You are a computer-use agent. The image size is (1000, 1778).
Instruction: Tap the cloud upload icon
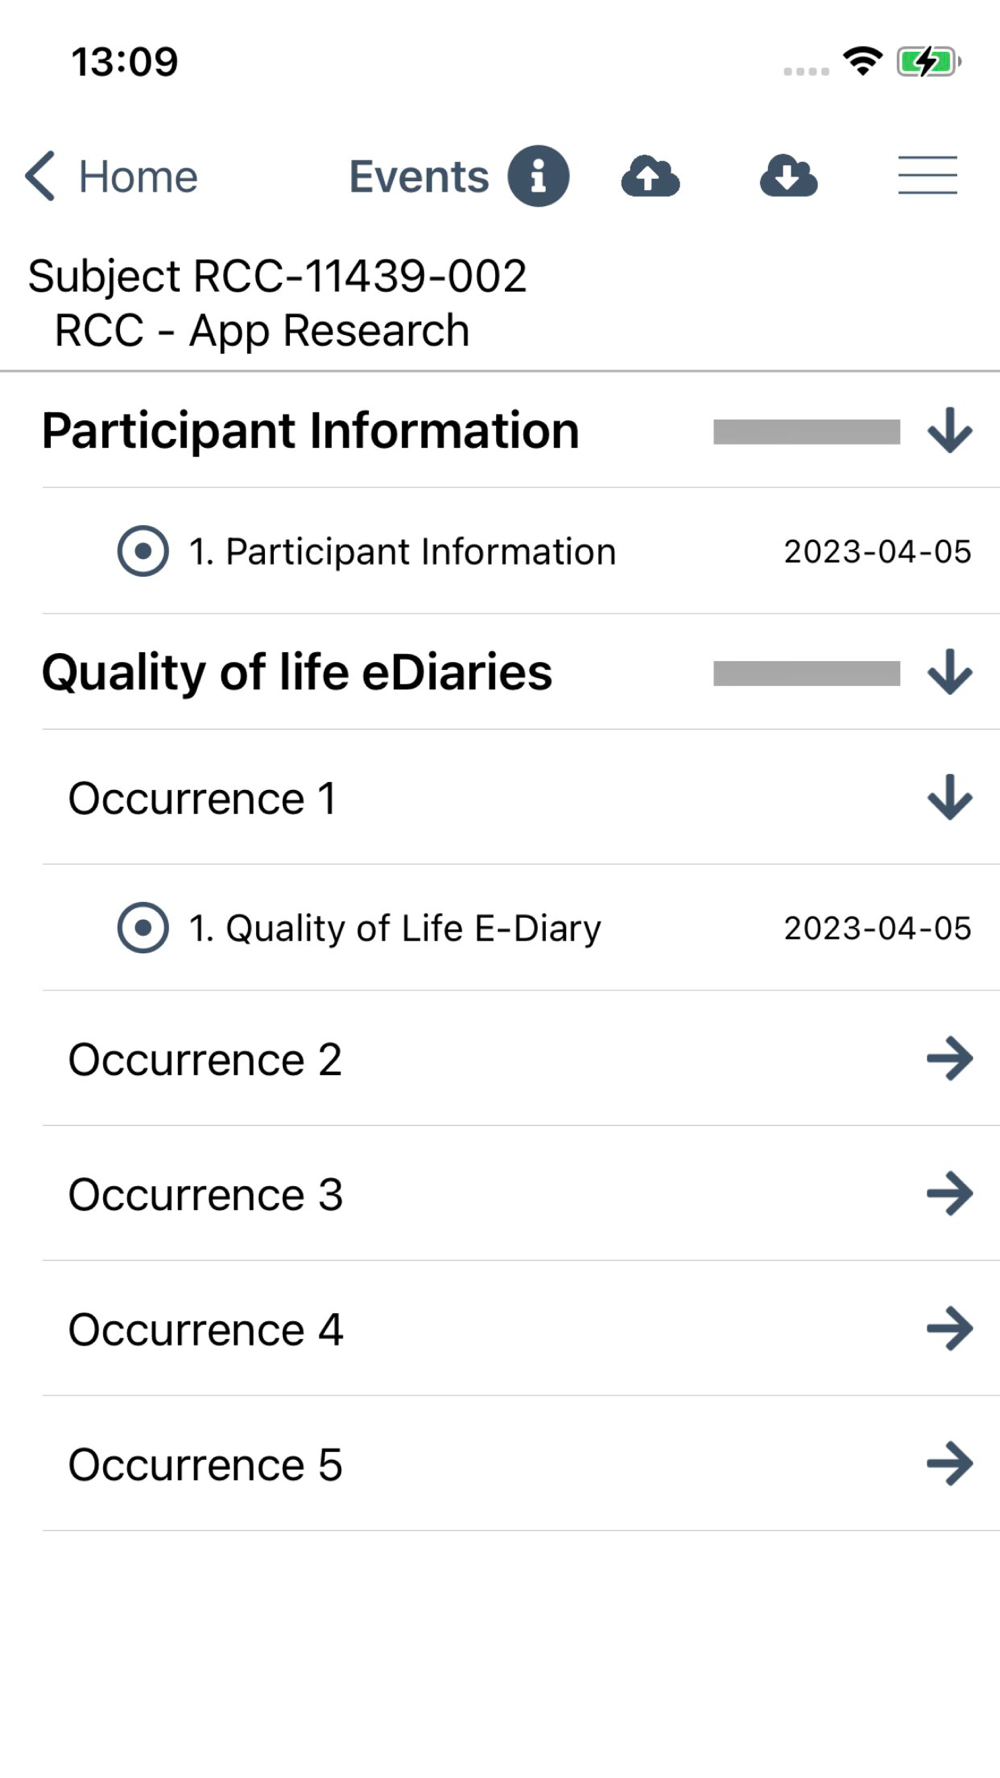650,177
